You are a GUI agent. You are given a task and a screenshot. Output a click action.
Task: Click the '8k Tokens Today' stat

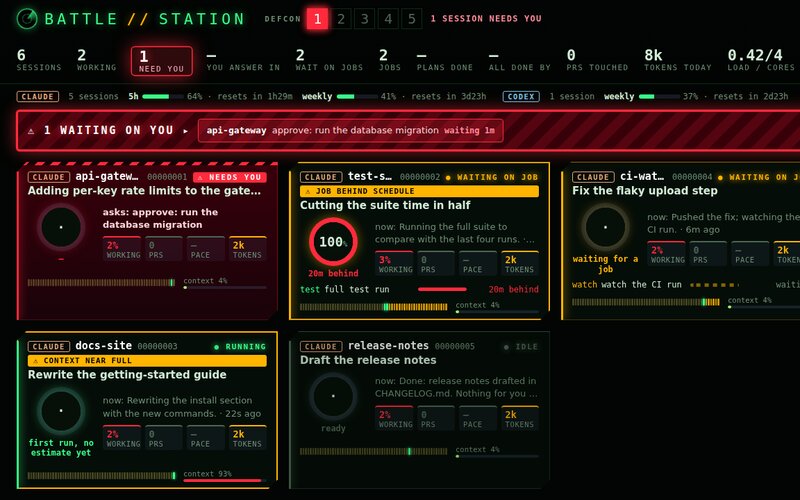coord(678,60)
